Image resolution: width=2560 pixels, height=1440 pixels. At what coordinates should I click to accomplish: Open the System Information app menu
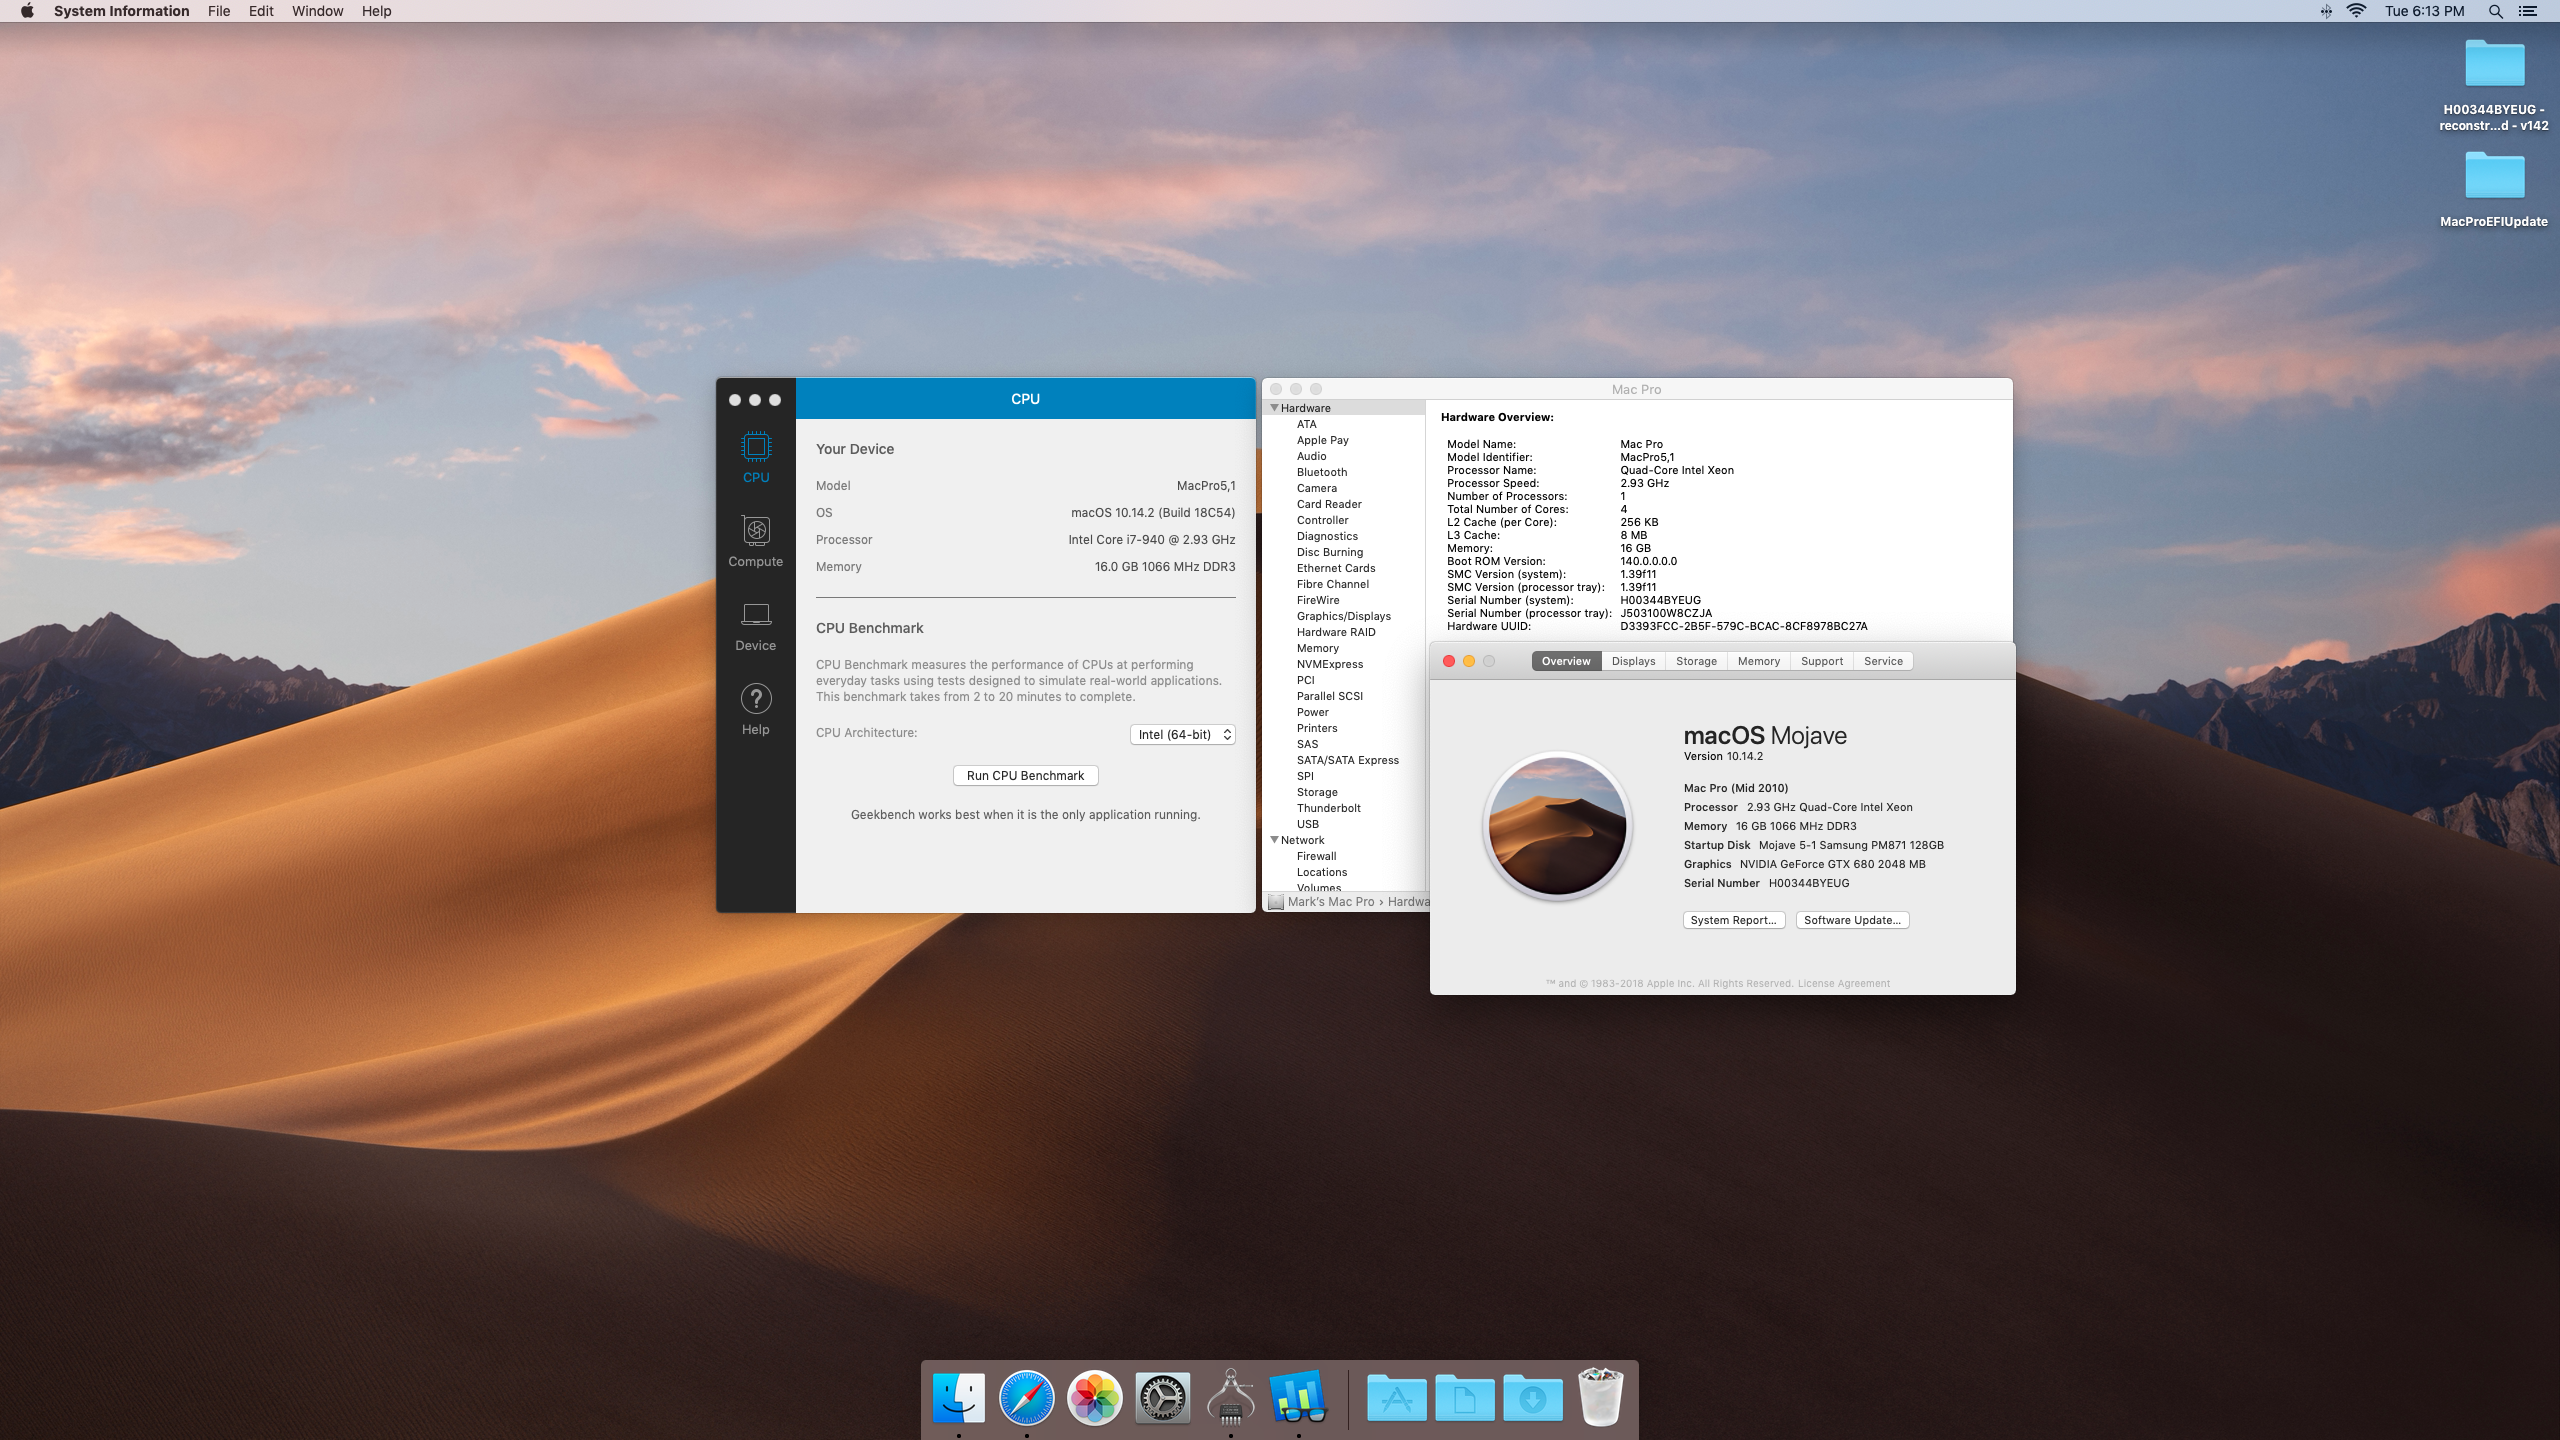tap(121, 11)
